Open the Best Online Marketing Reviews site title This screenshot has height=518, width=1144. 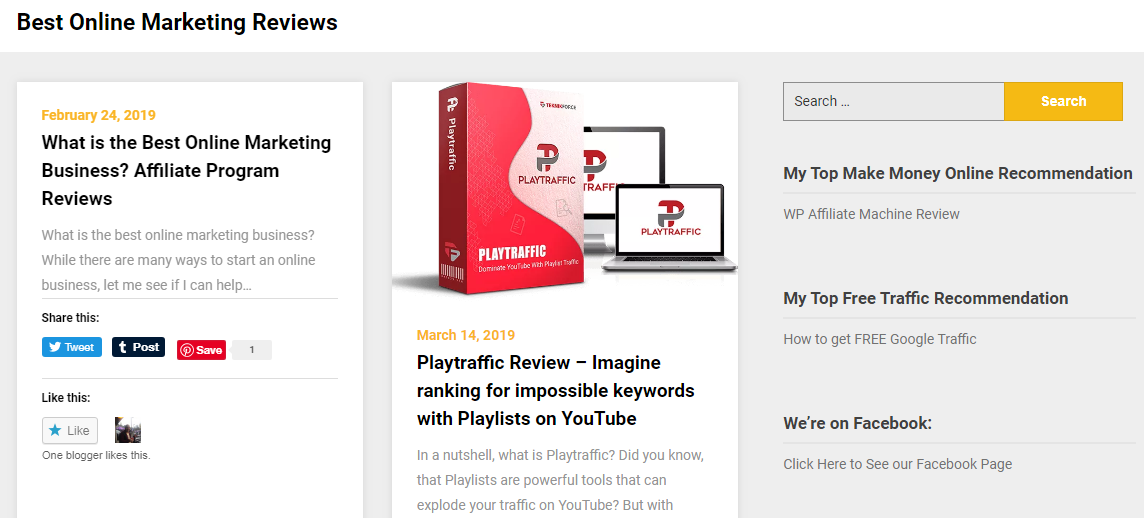[177, 22]
